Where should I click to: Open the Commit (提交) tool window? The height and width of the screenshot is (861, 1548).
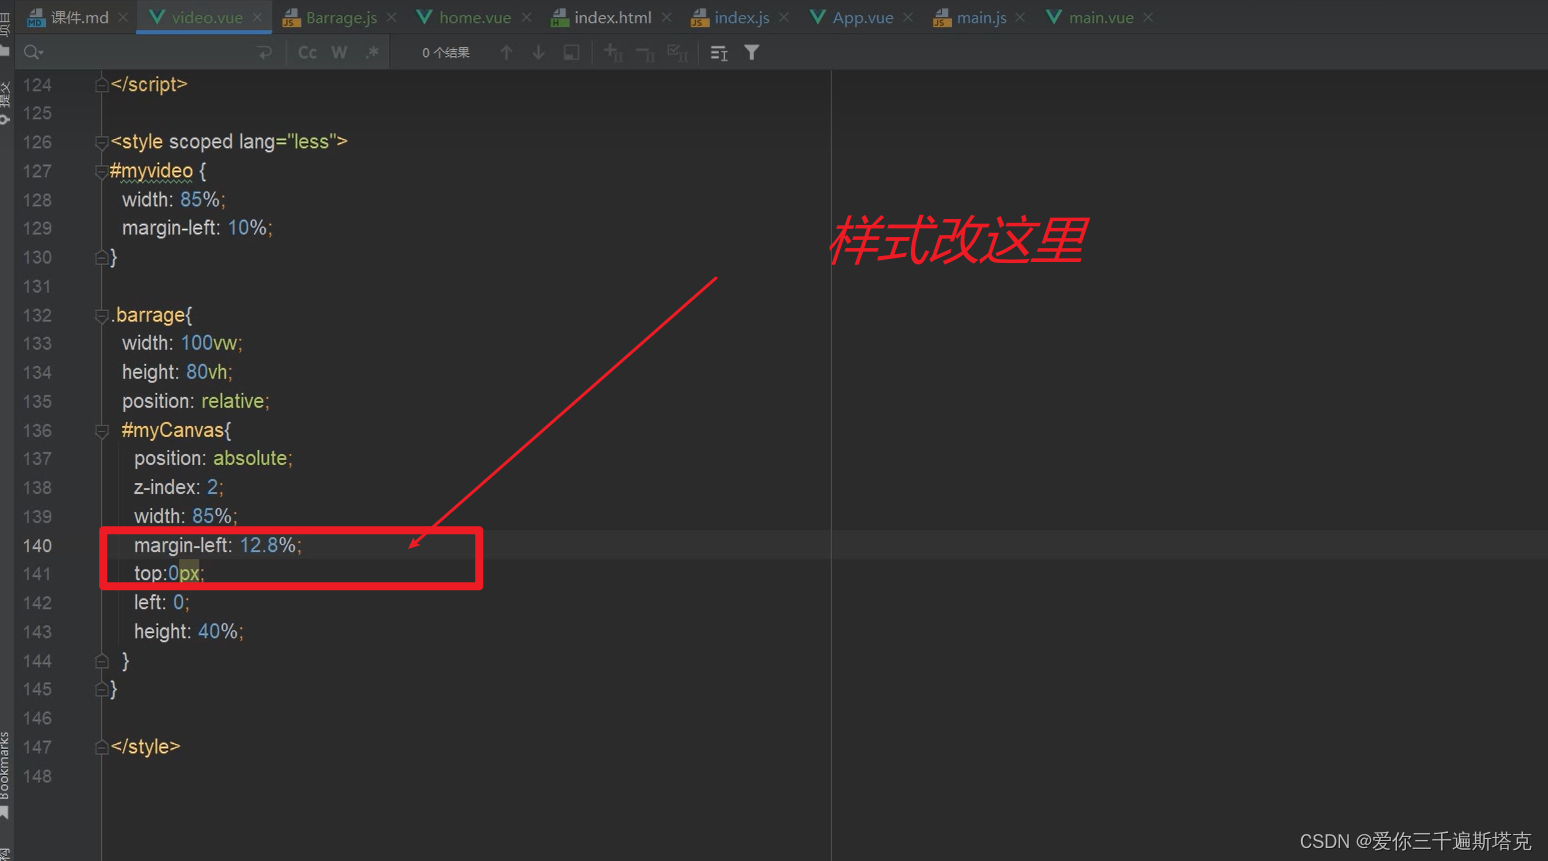(5, 102)
